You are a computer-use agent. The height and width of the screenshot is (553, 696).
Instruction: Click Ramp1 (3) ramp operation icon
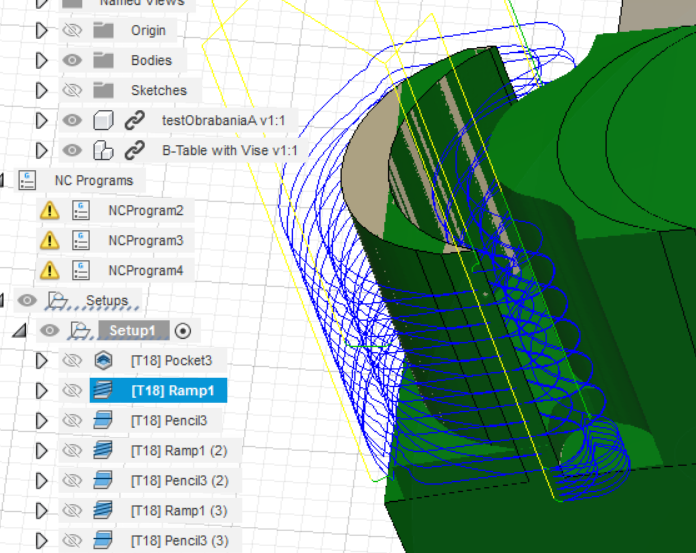pos(103,510)
